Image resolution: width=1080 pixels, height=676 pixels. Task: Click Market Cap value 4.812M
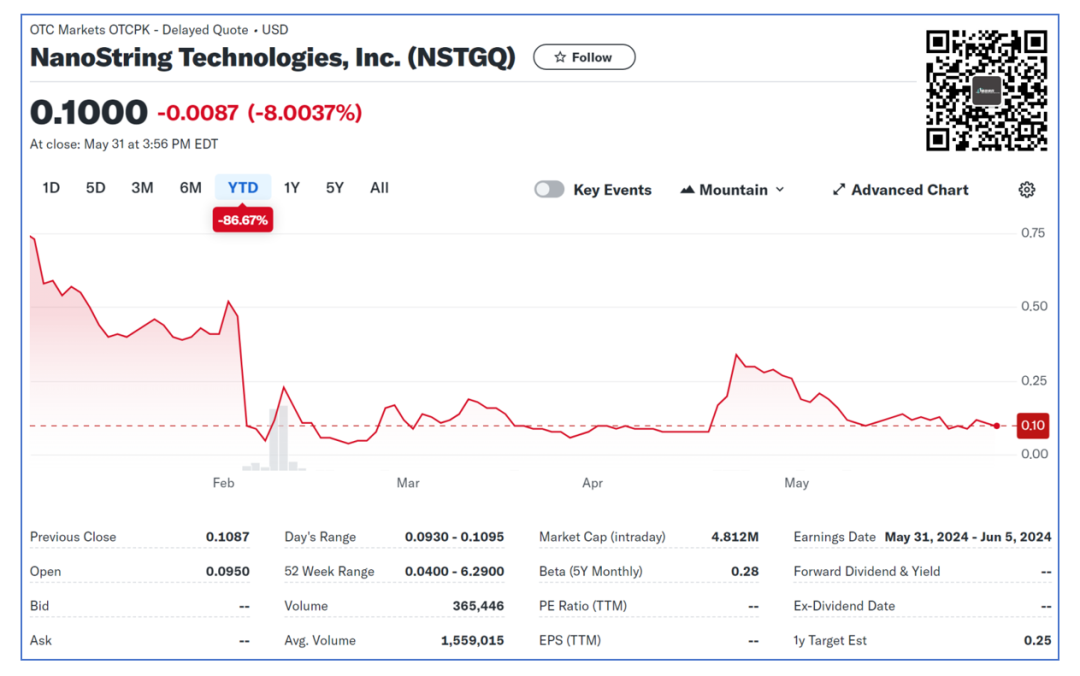(x=735, y=537)
